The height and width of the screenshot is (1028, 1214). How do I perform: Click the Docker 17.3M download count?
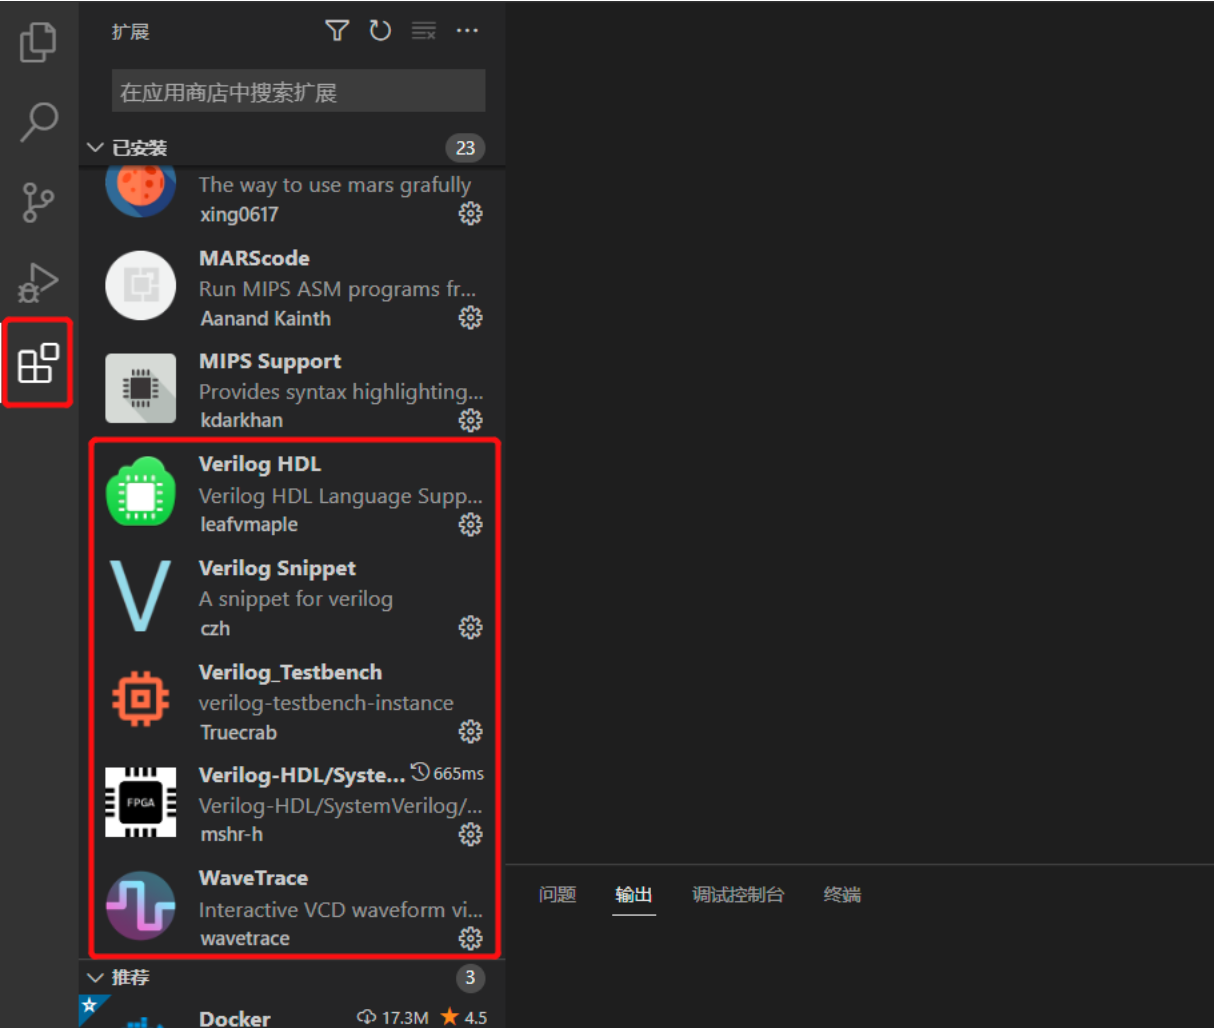tap(392, 1017)
